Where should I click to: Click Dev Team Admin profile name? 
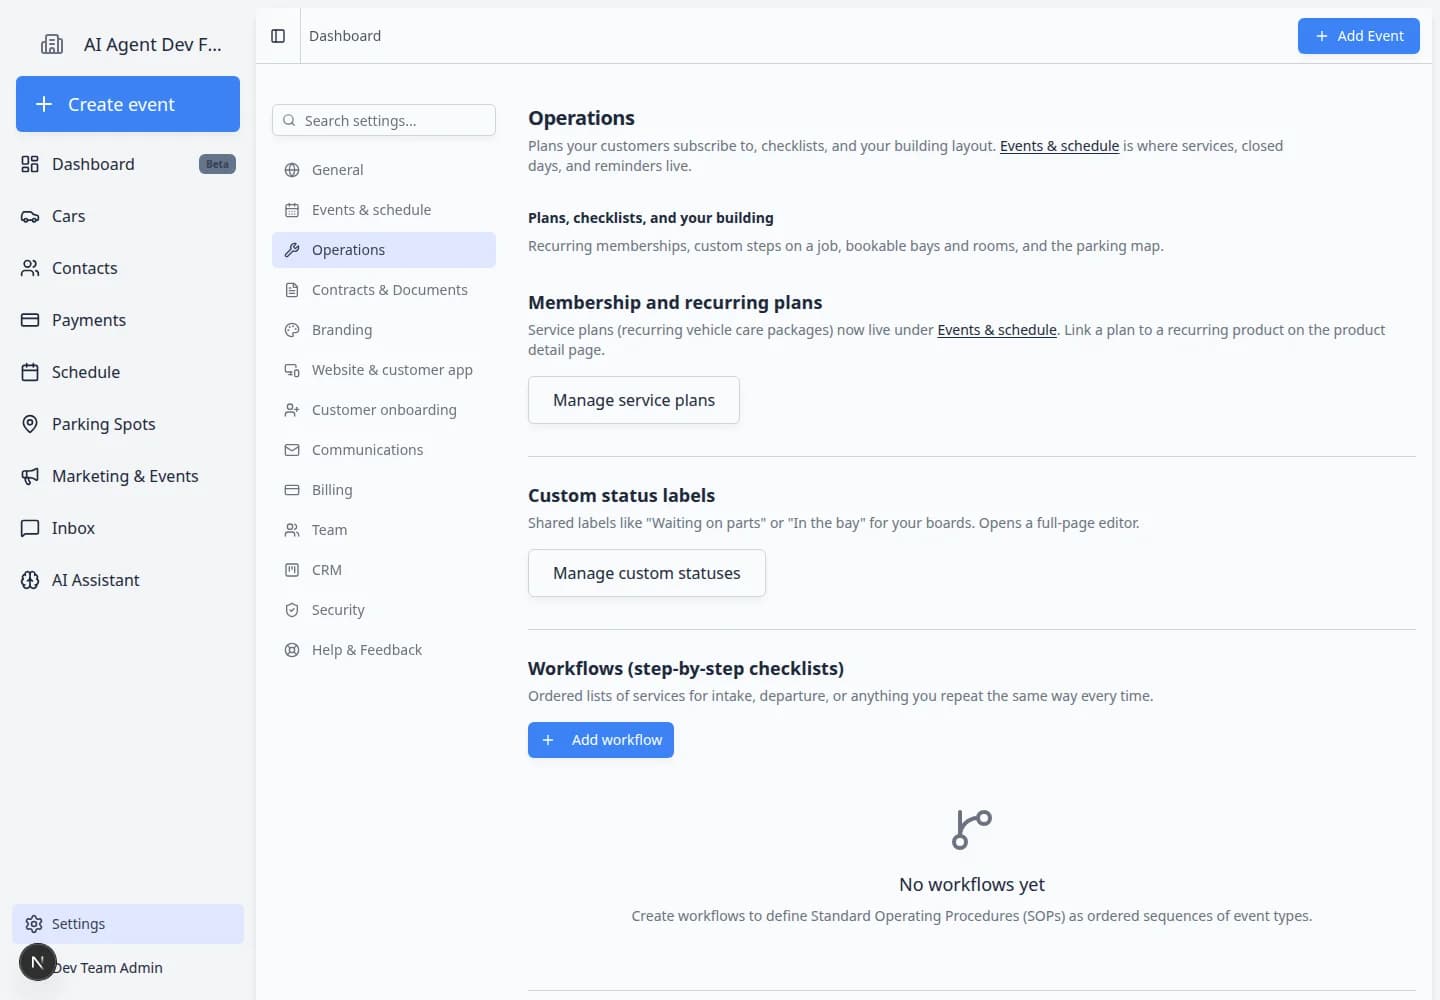[108, 968]
